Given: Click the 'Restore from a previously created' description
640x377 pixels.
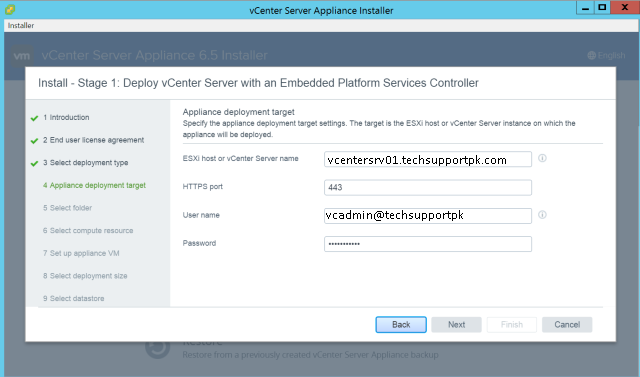Looking at the screenshot, I should [x=310, y=355].
